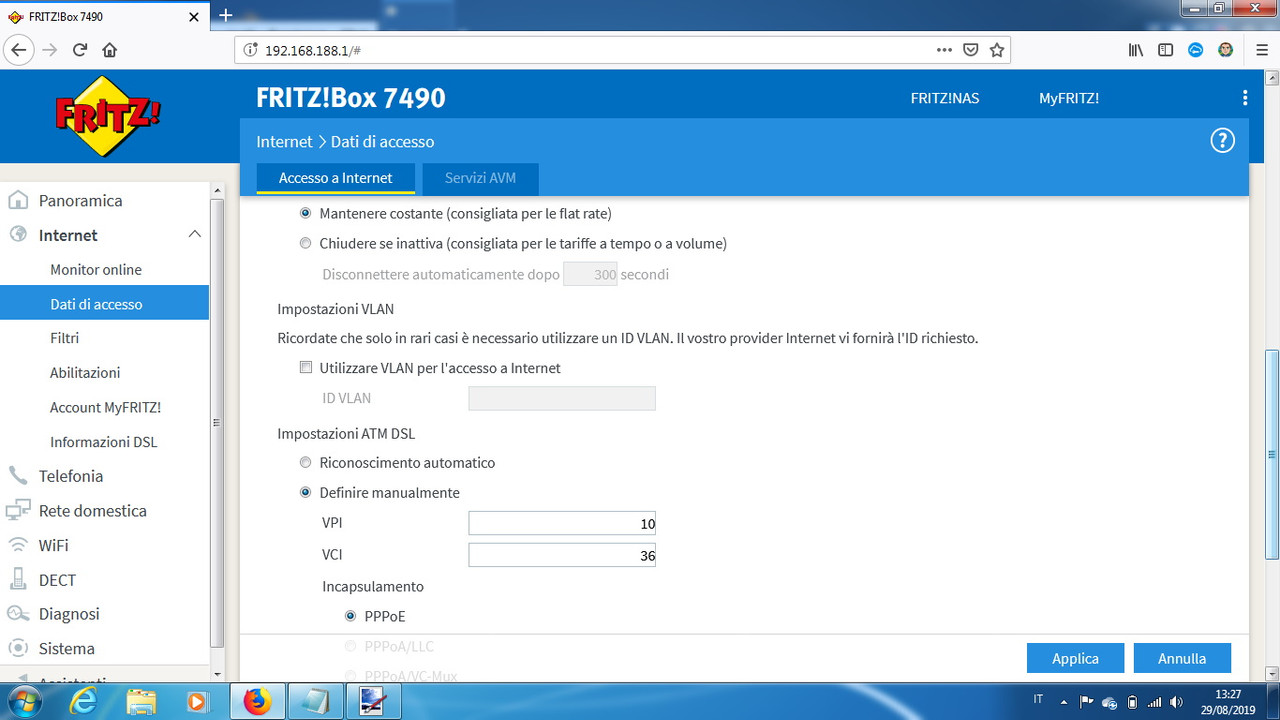Select the FRITZ!Box 7490 browser tab
1280x720 pixels.
tap(105, 16)
